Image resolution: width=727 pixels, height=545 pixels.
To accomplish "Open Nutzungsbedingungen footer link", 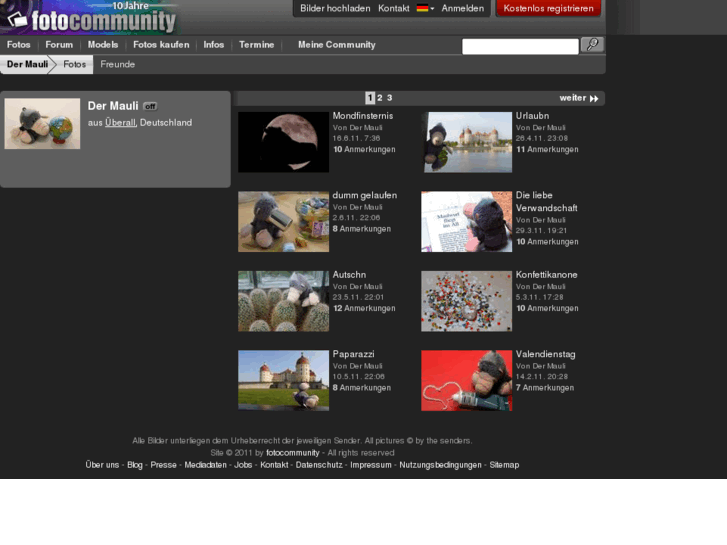I will point(440,465).
